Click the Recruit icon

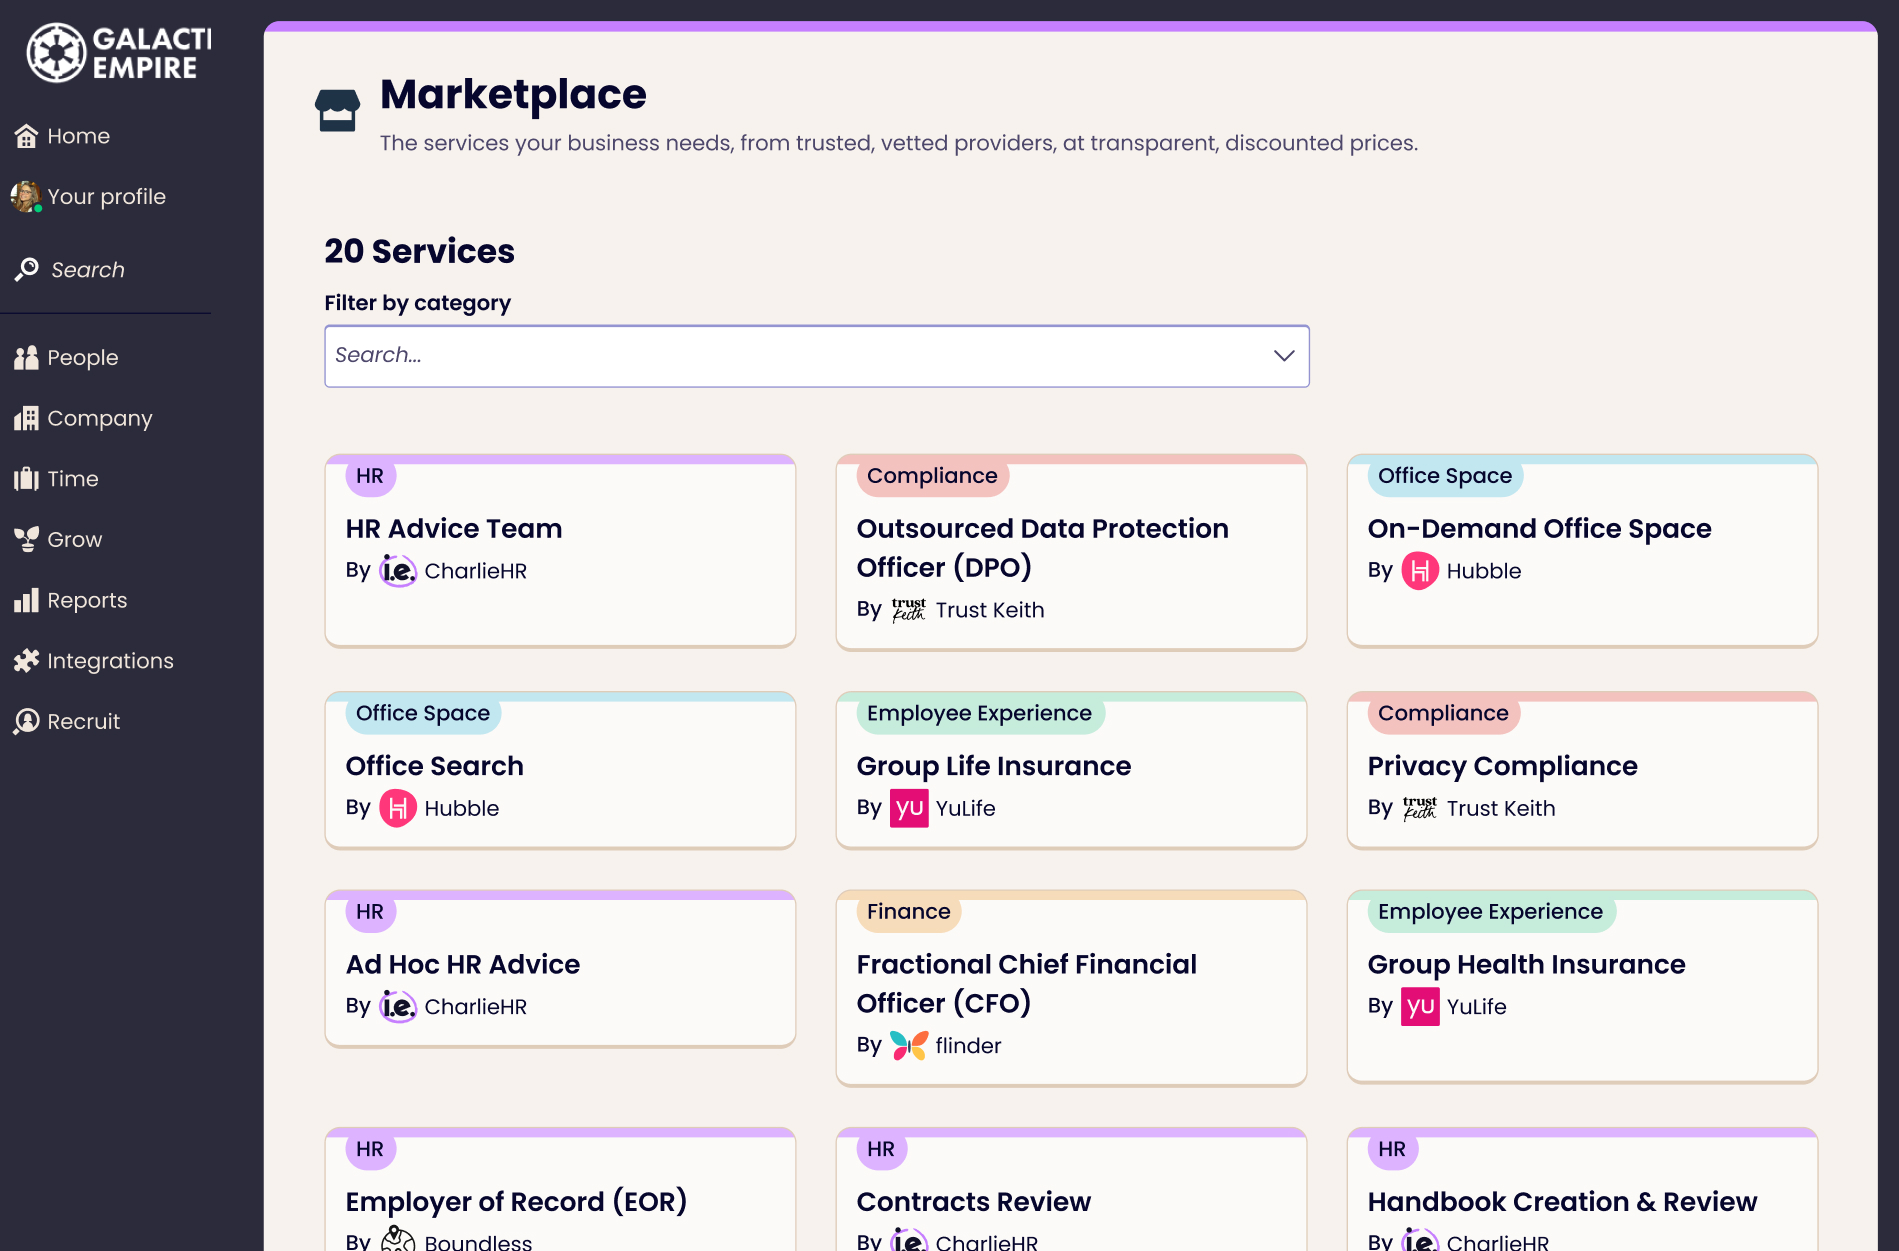point(26,721)
